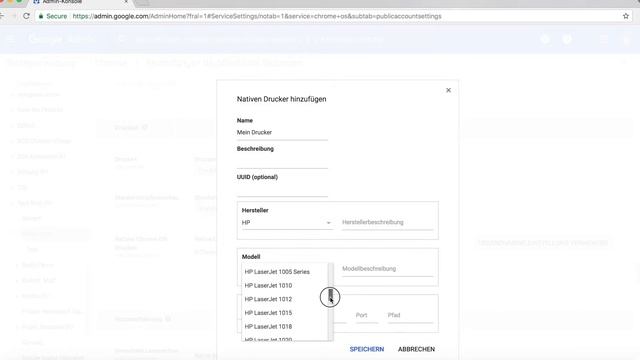Close the Nativen Drucker hinzufügen dialog
640x360 pixels.
tap(448, 90)
